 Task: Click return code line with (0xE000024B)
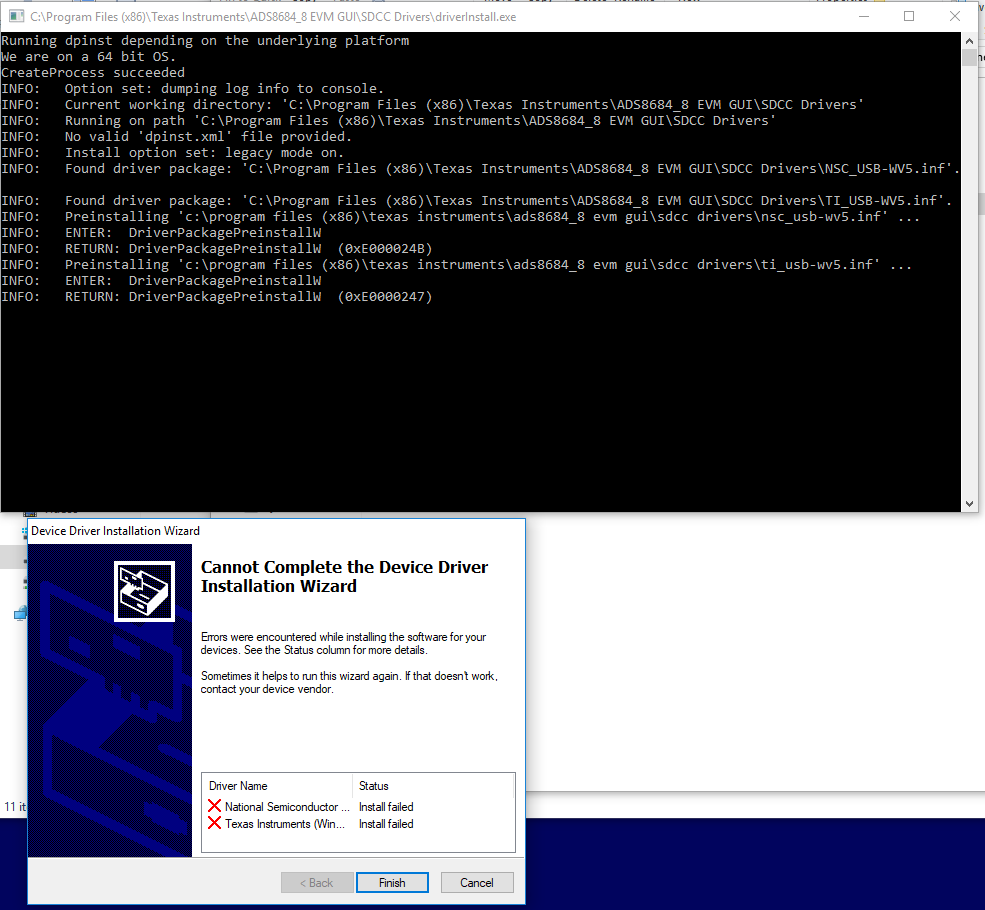click(x=217, y=249)
